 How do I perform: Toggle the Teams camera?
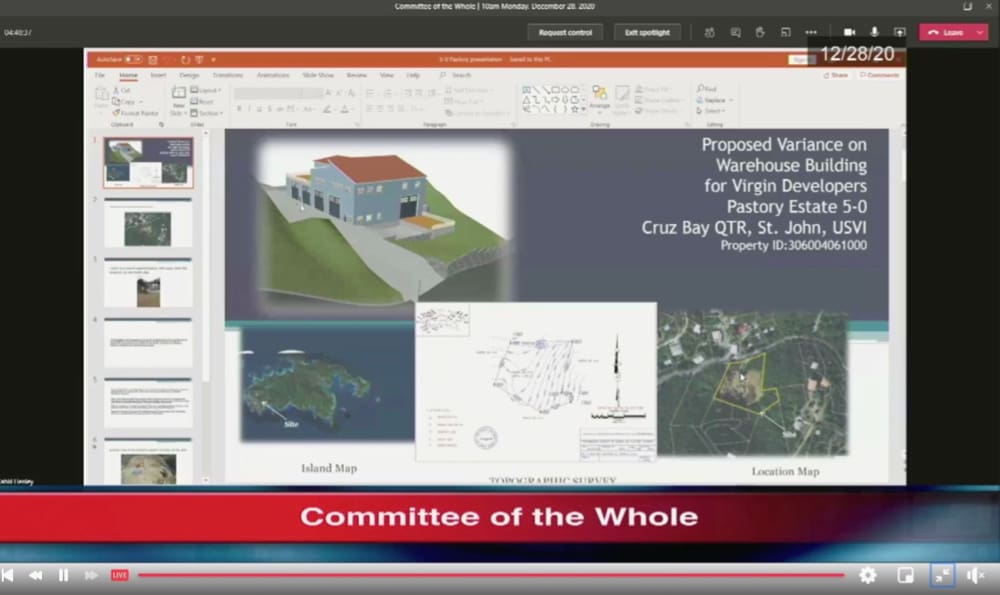(x=849, y=33)
